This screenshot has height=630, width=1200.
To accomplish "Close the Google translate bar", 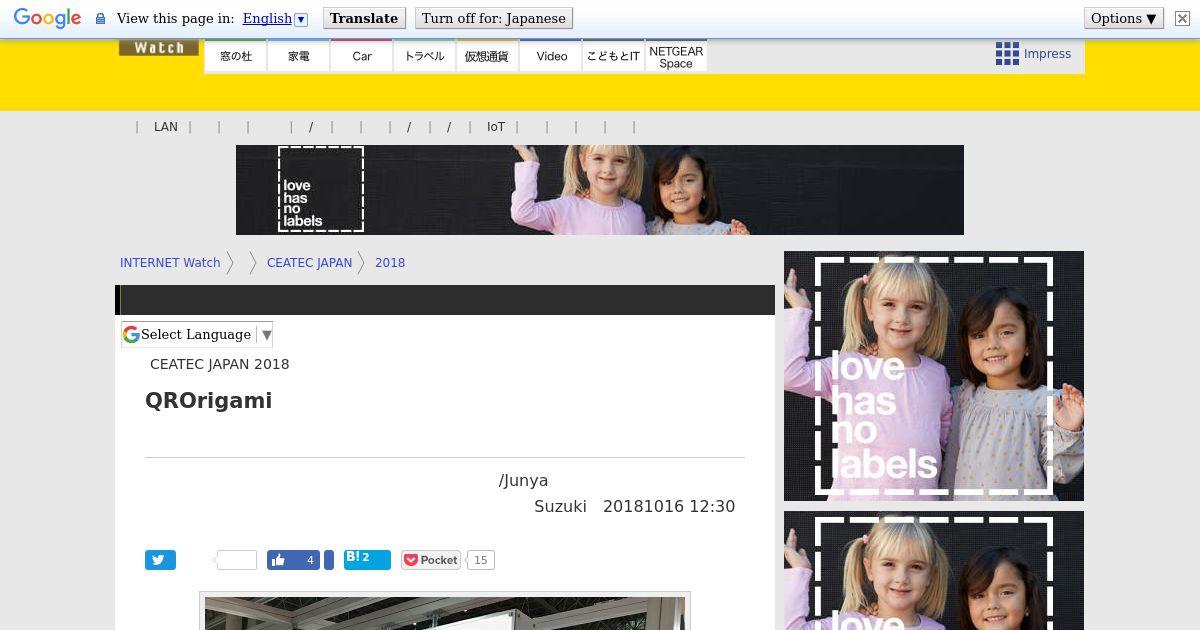I will pos(1182,18).
